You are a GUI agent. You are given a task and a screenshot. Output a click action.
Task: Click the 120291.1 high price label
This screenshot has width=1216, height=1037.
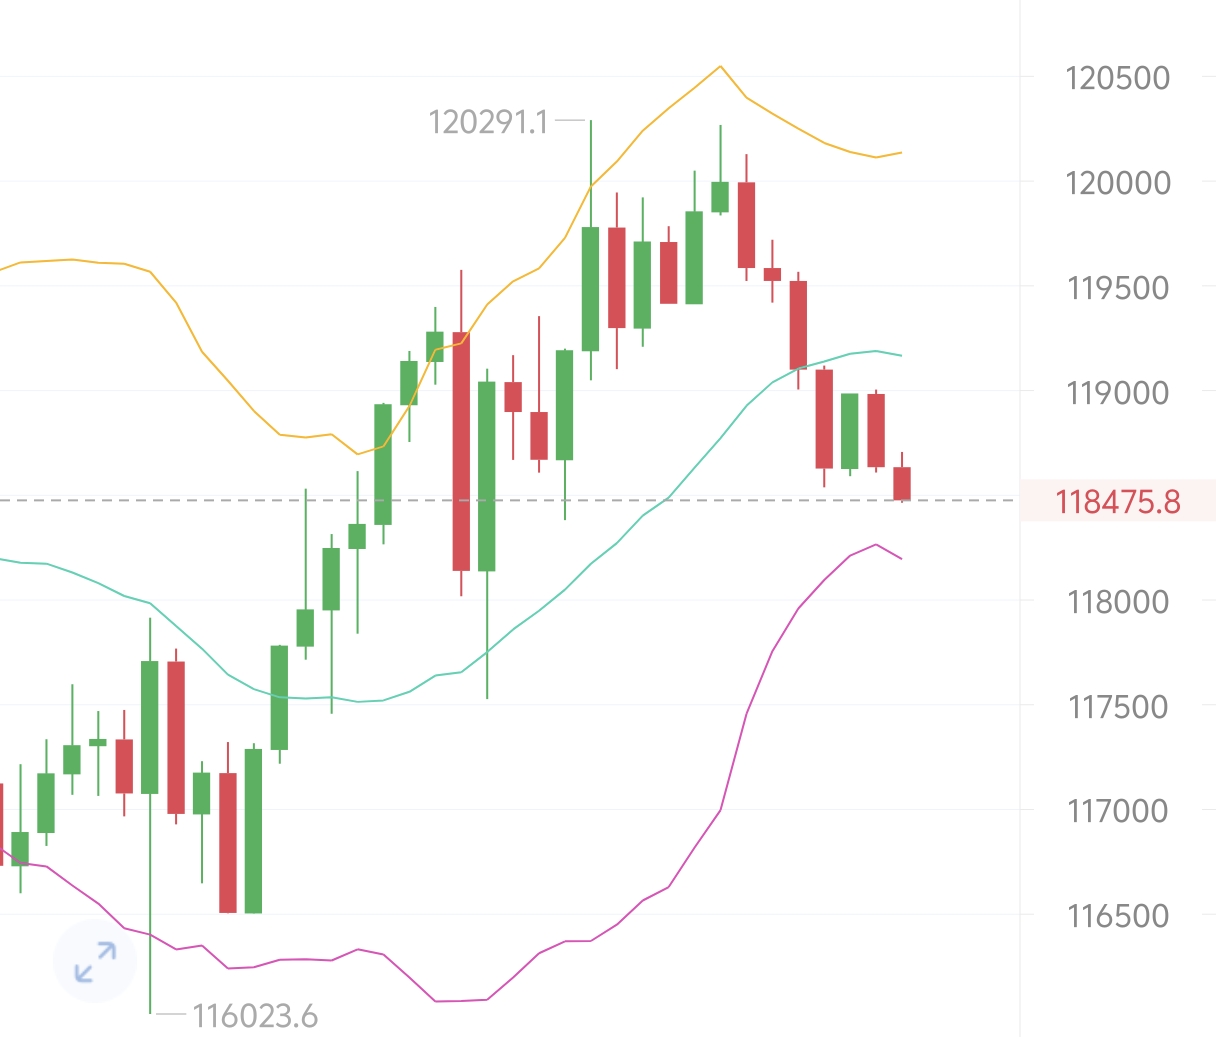488,122
